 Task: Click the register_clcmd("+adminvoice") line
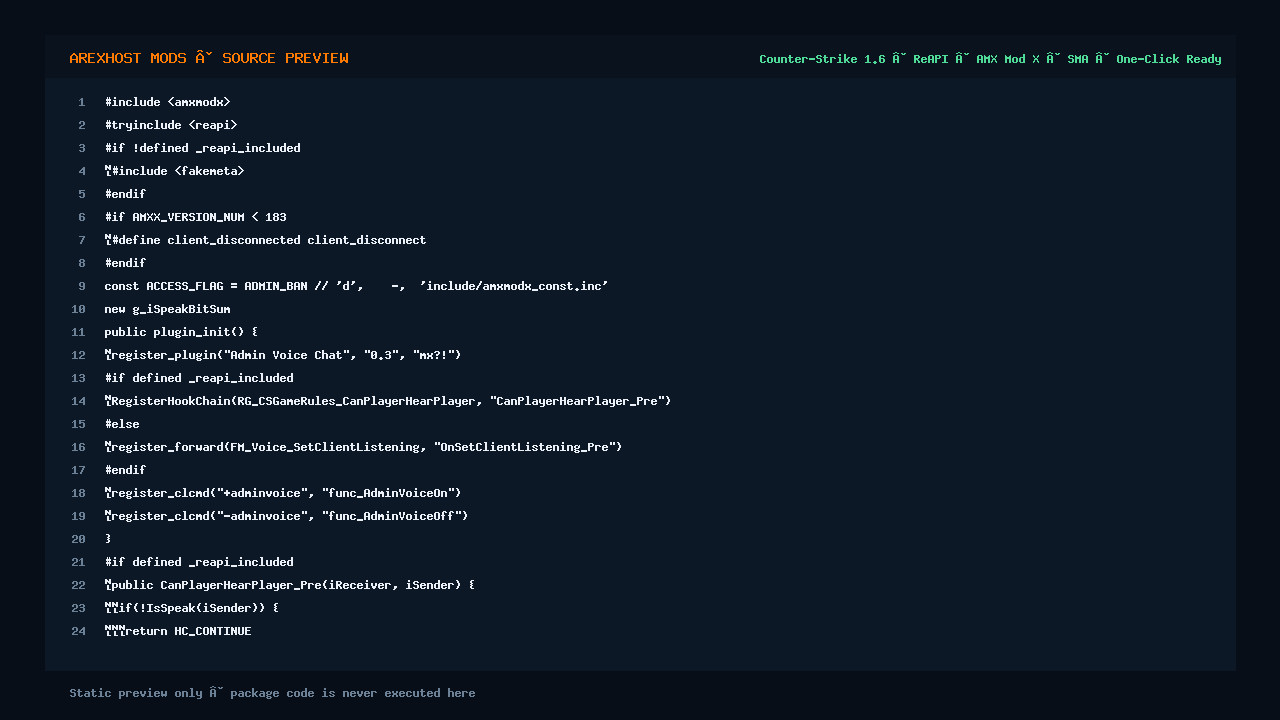[x=283, y=493]
